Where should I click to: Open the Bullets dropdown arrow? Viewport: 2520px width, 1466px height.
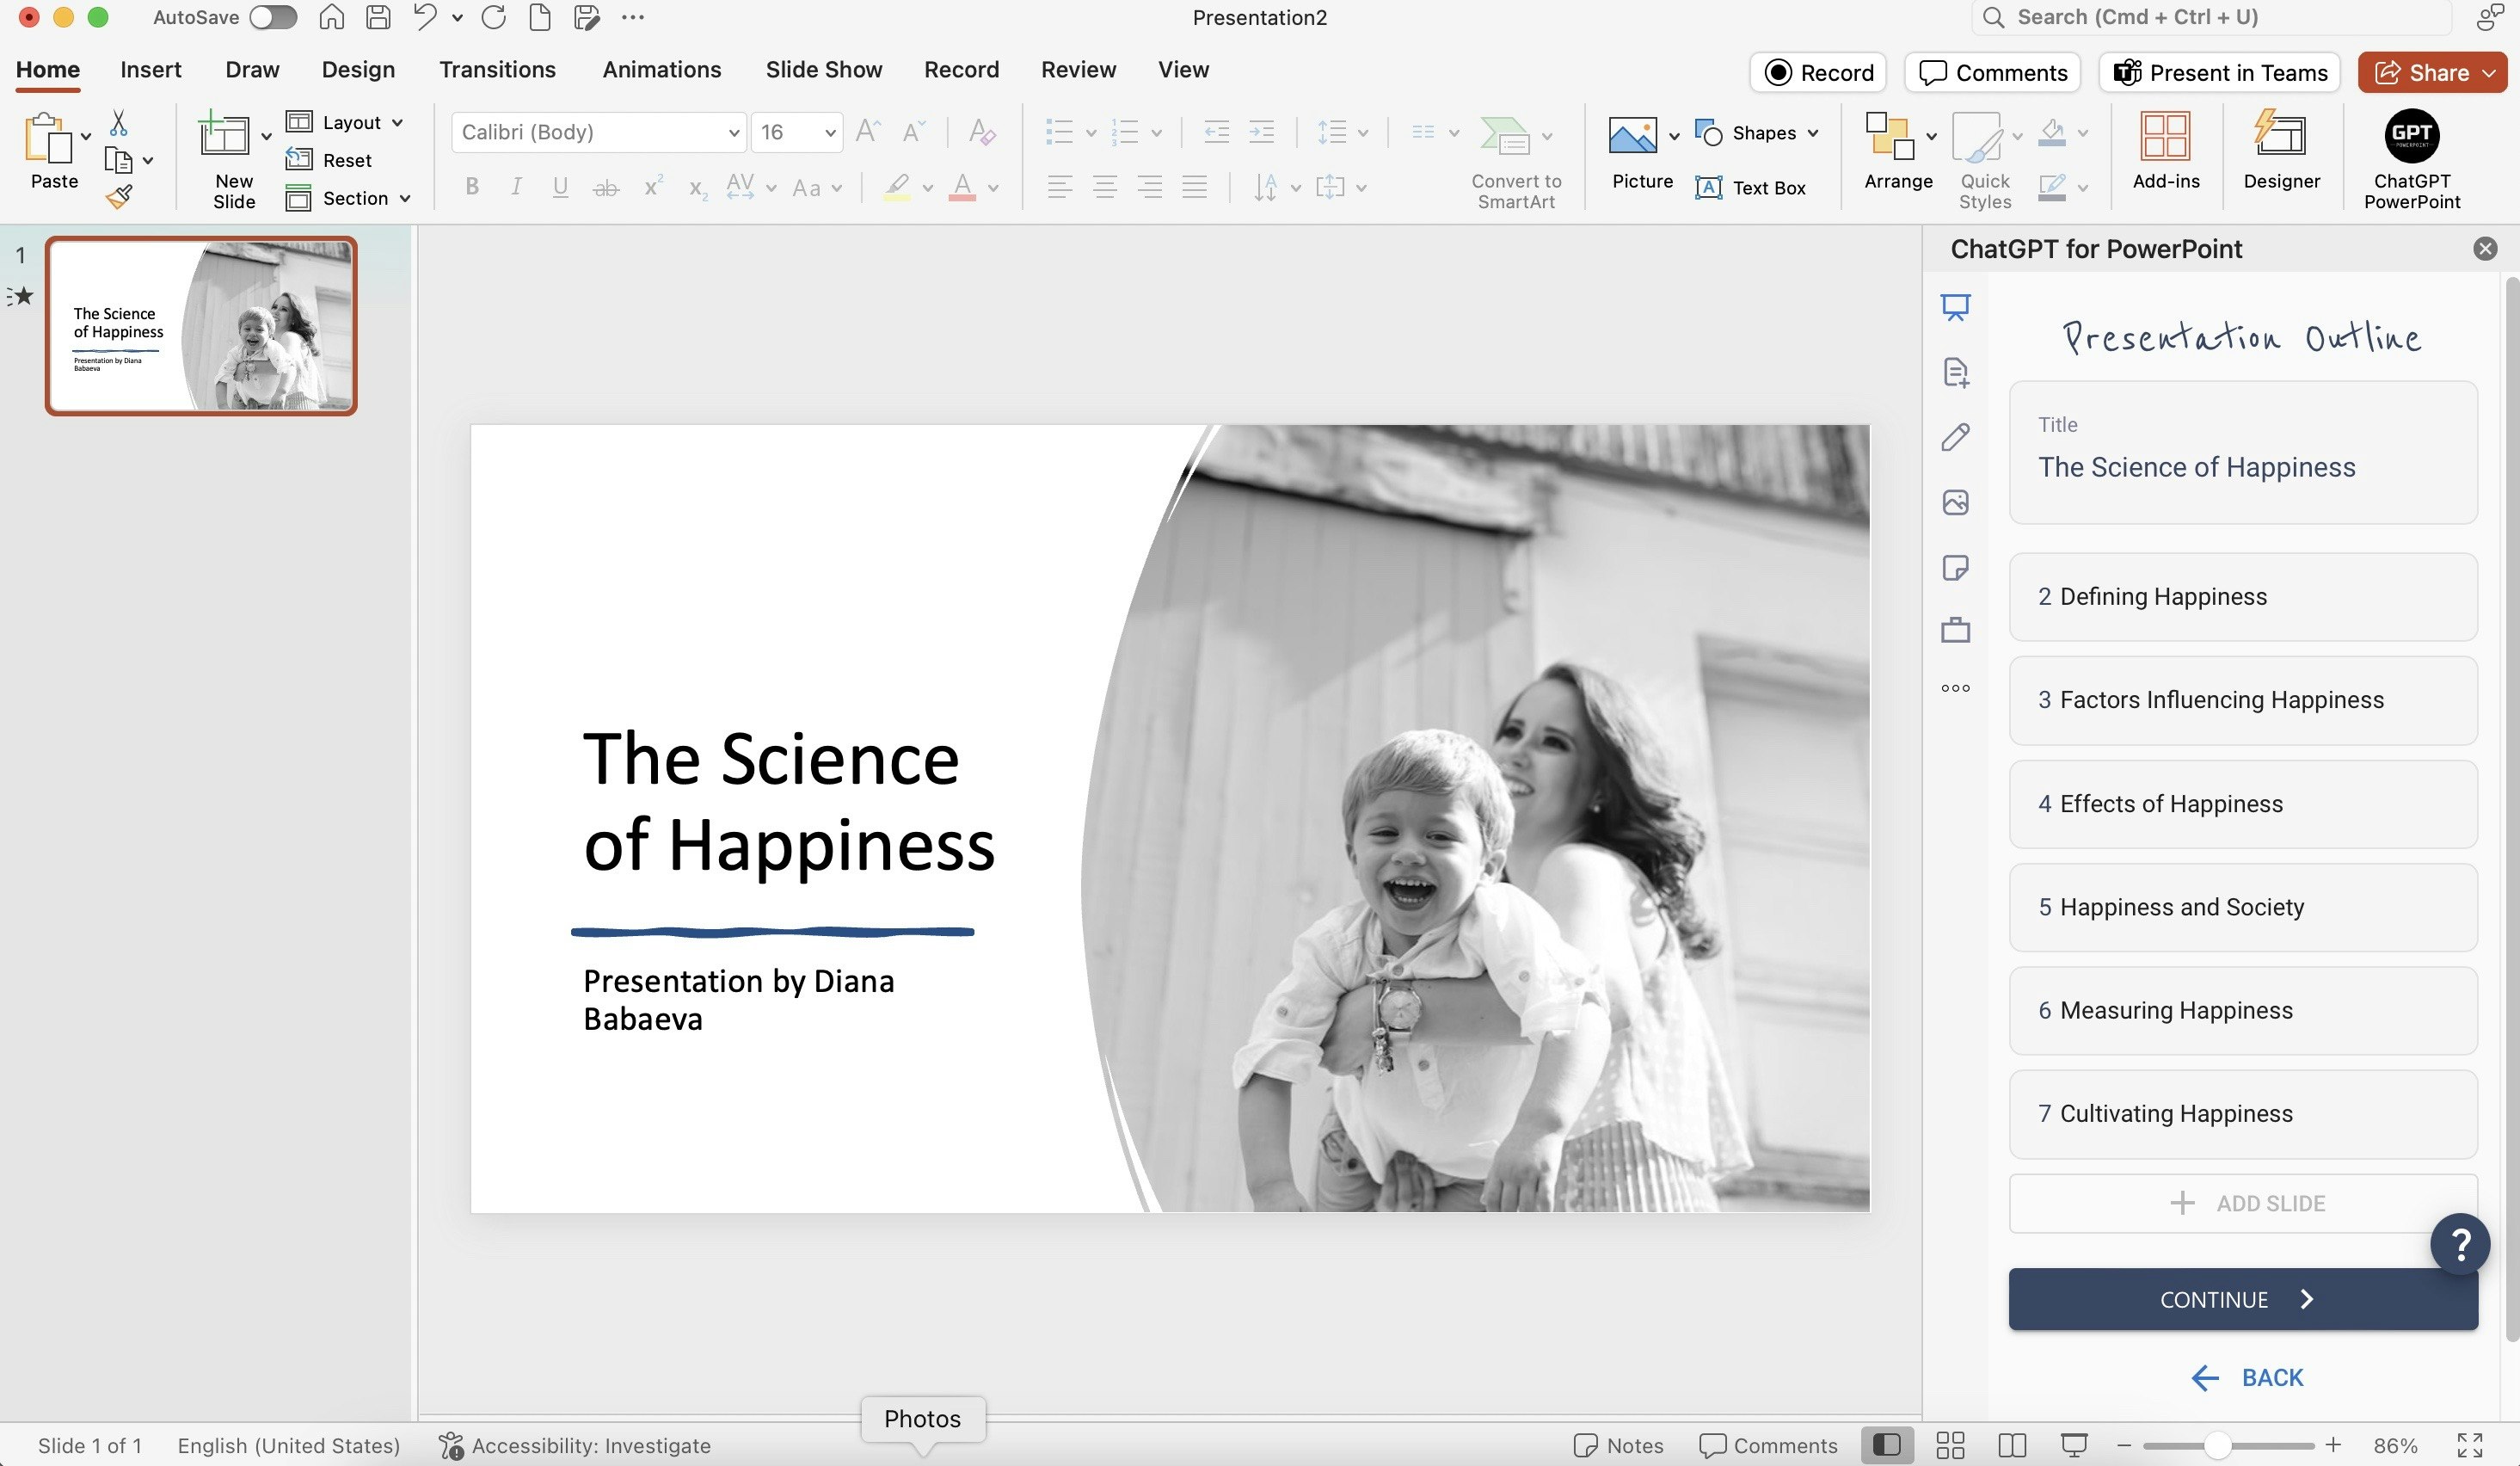1091,133
